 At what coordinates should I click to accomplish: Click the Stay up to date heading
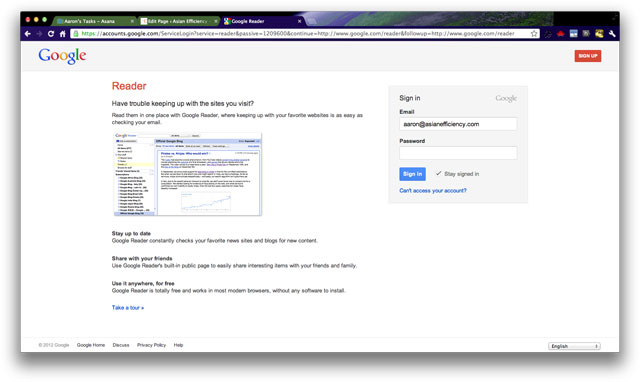coord(131,233)
